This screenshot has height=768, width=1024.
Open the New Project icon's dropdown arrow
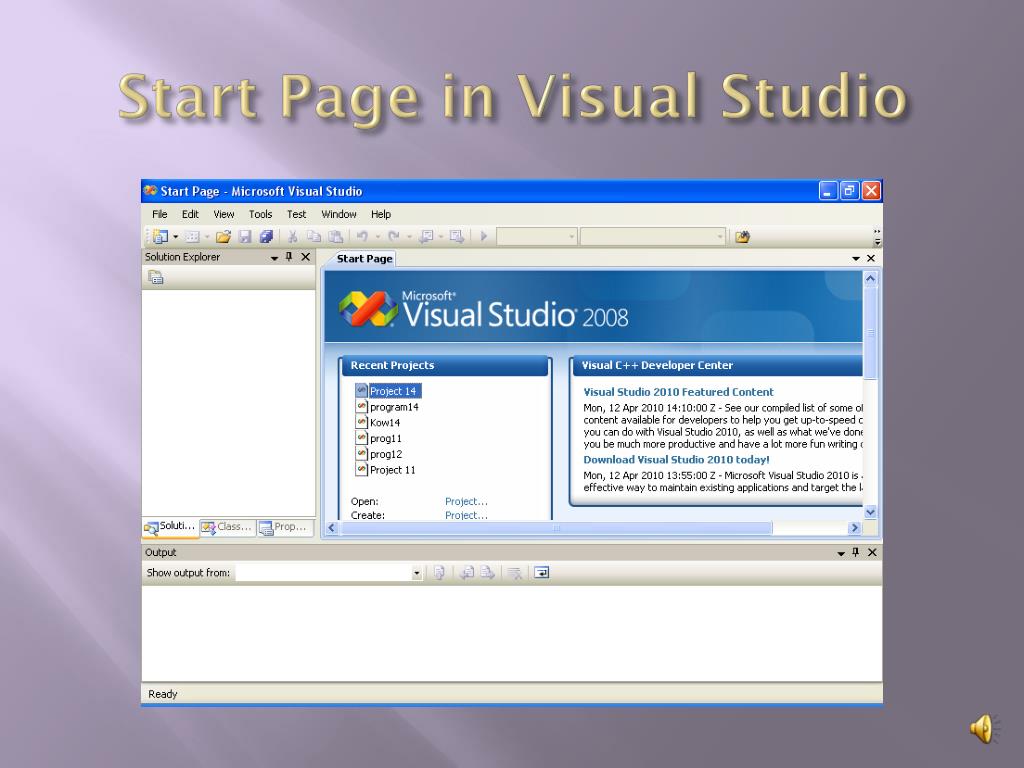coord(176,237)
